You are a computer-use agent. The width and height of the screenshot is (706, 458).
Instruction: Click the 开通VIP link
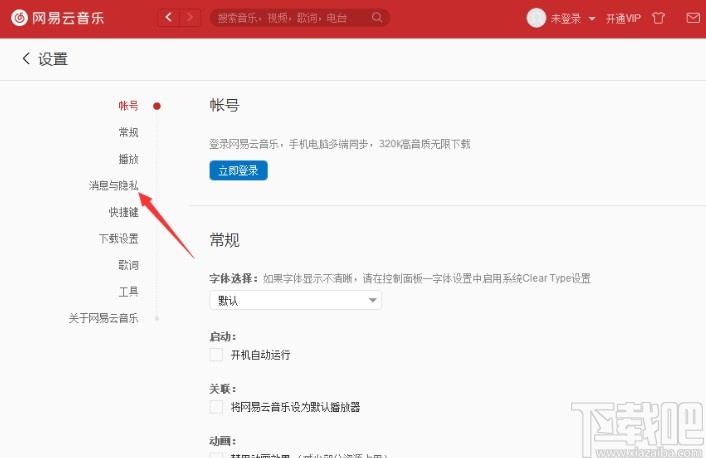point(623,18)
